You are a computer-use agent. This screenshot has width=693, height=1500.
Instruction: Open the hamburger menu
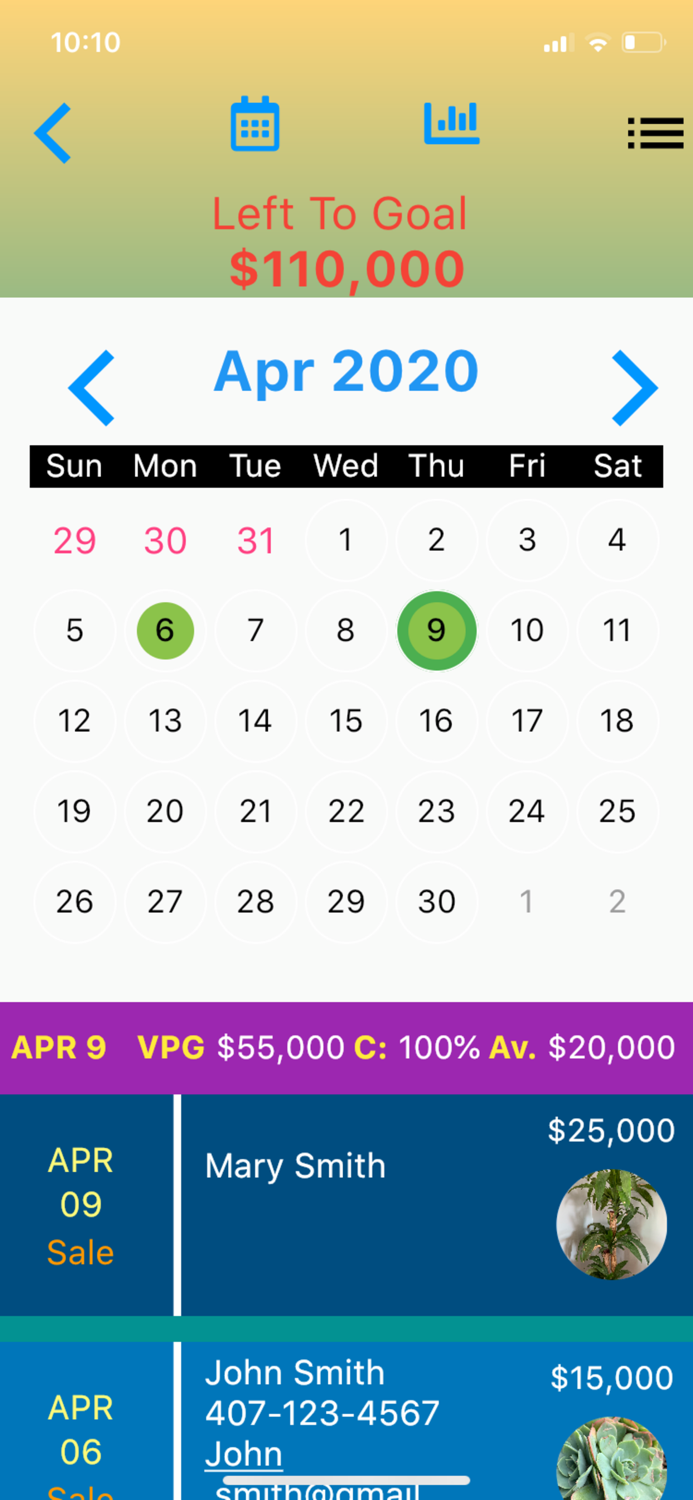656,132
